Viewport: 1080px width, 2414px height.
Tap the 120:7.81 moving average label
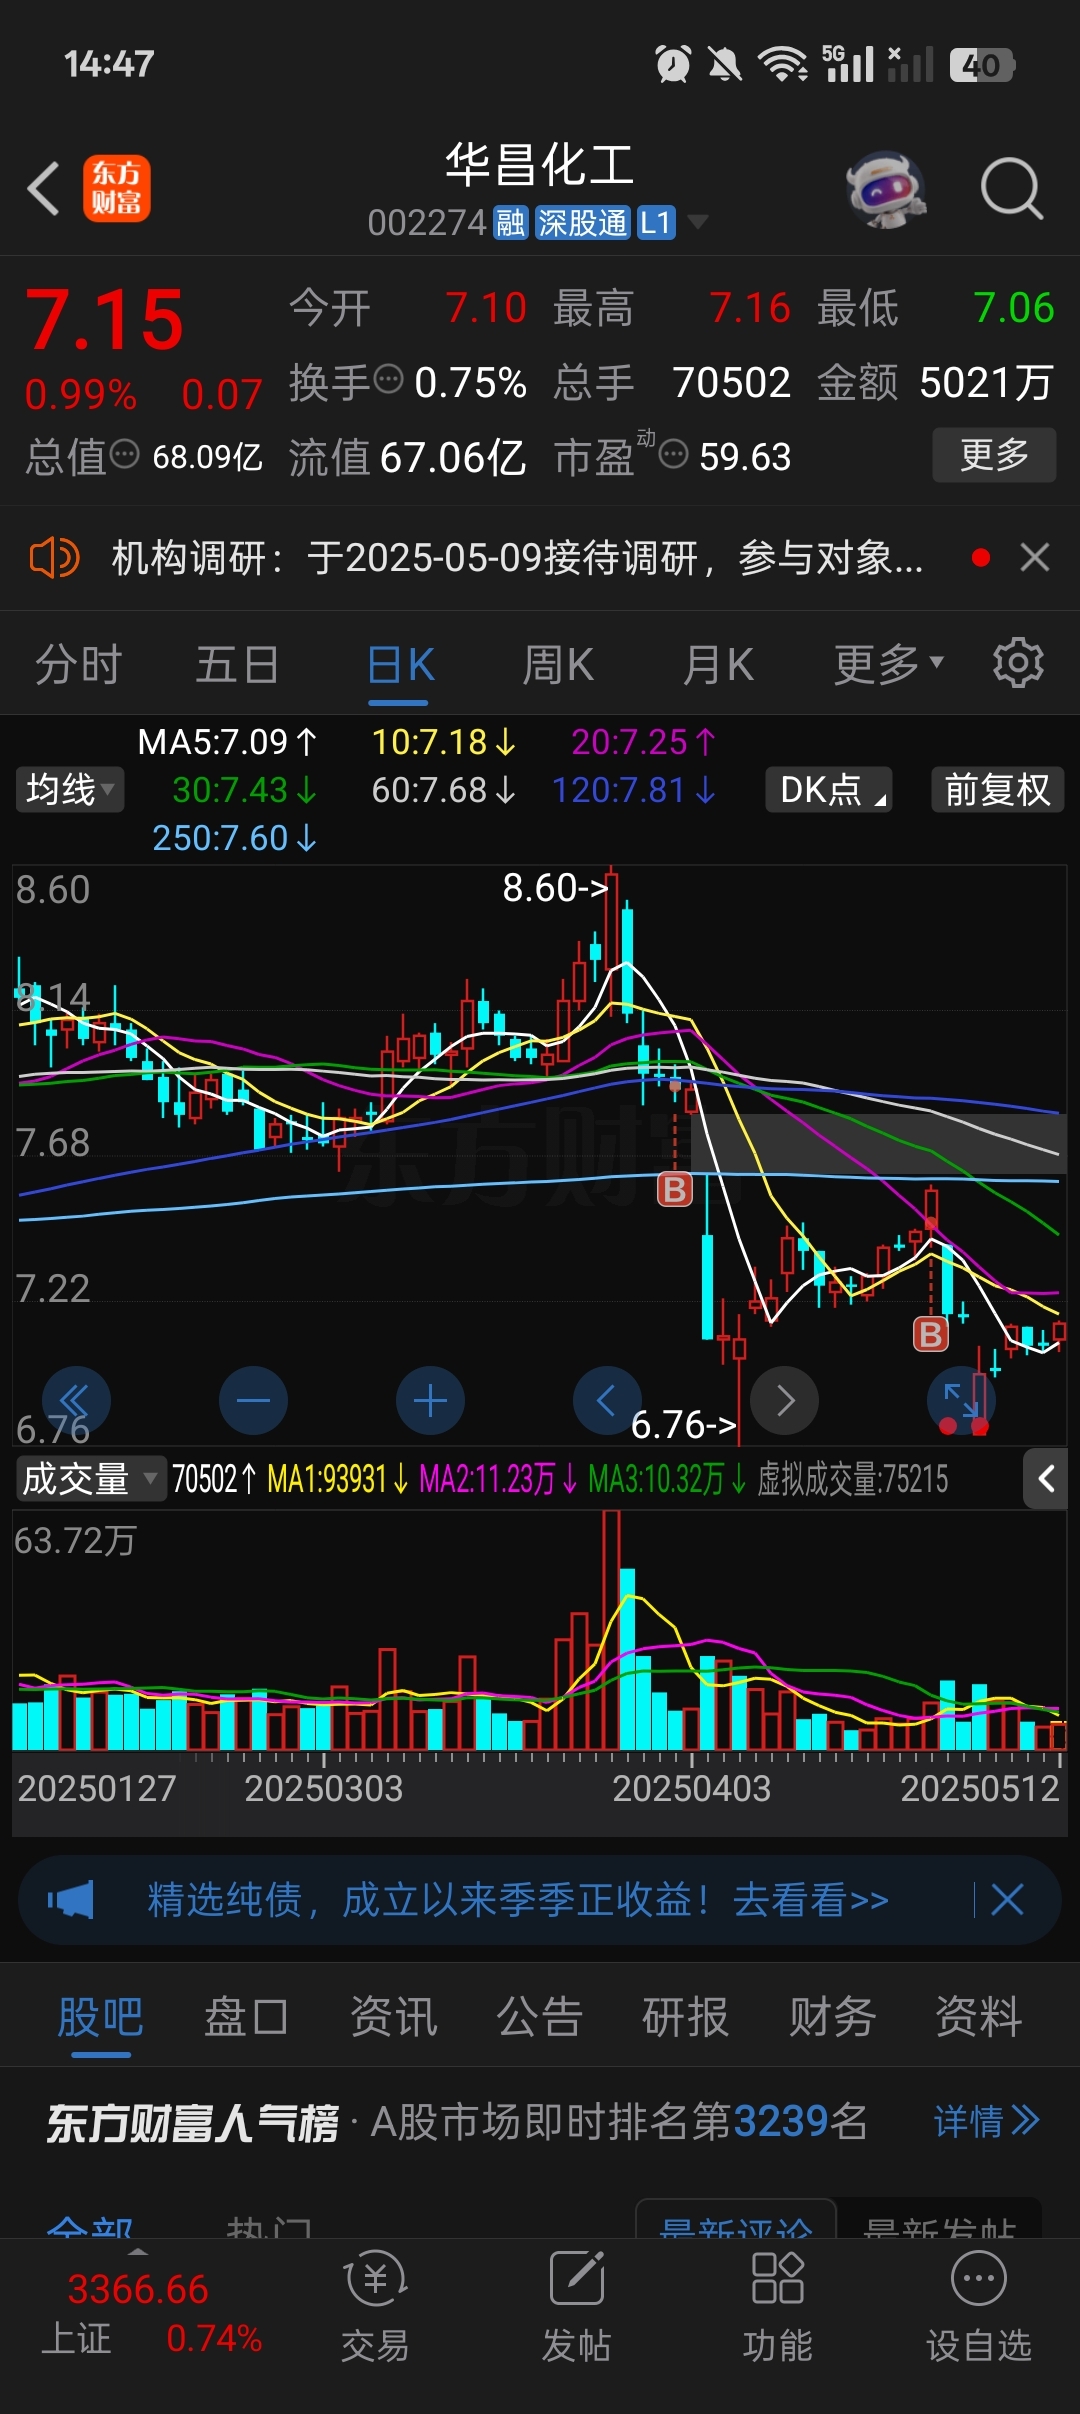[633, 790]
